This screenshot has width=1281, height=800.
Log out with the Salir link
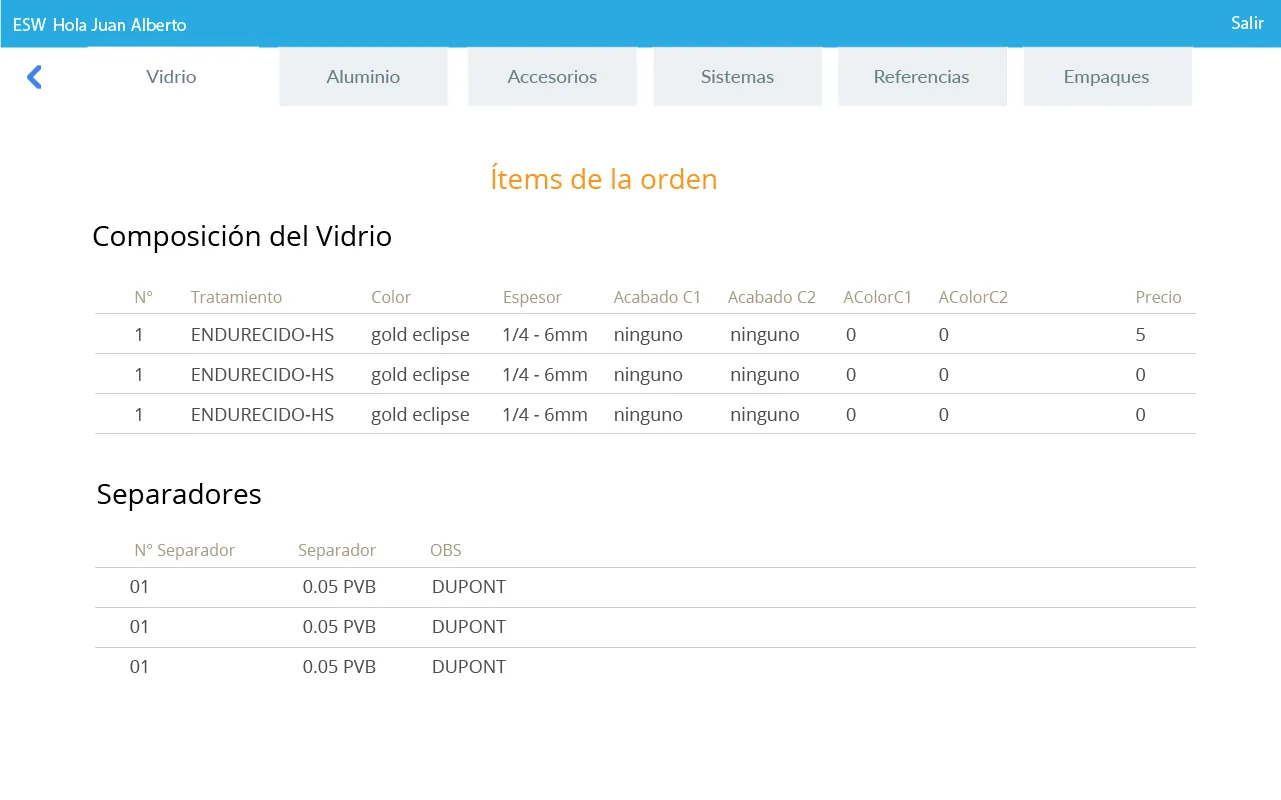1248,23
